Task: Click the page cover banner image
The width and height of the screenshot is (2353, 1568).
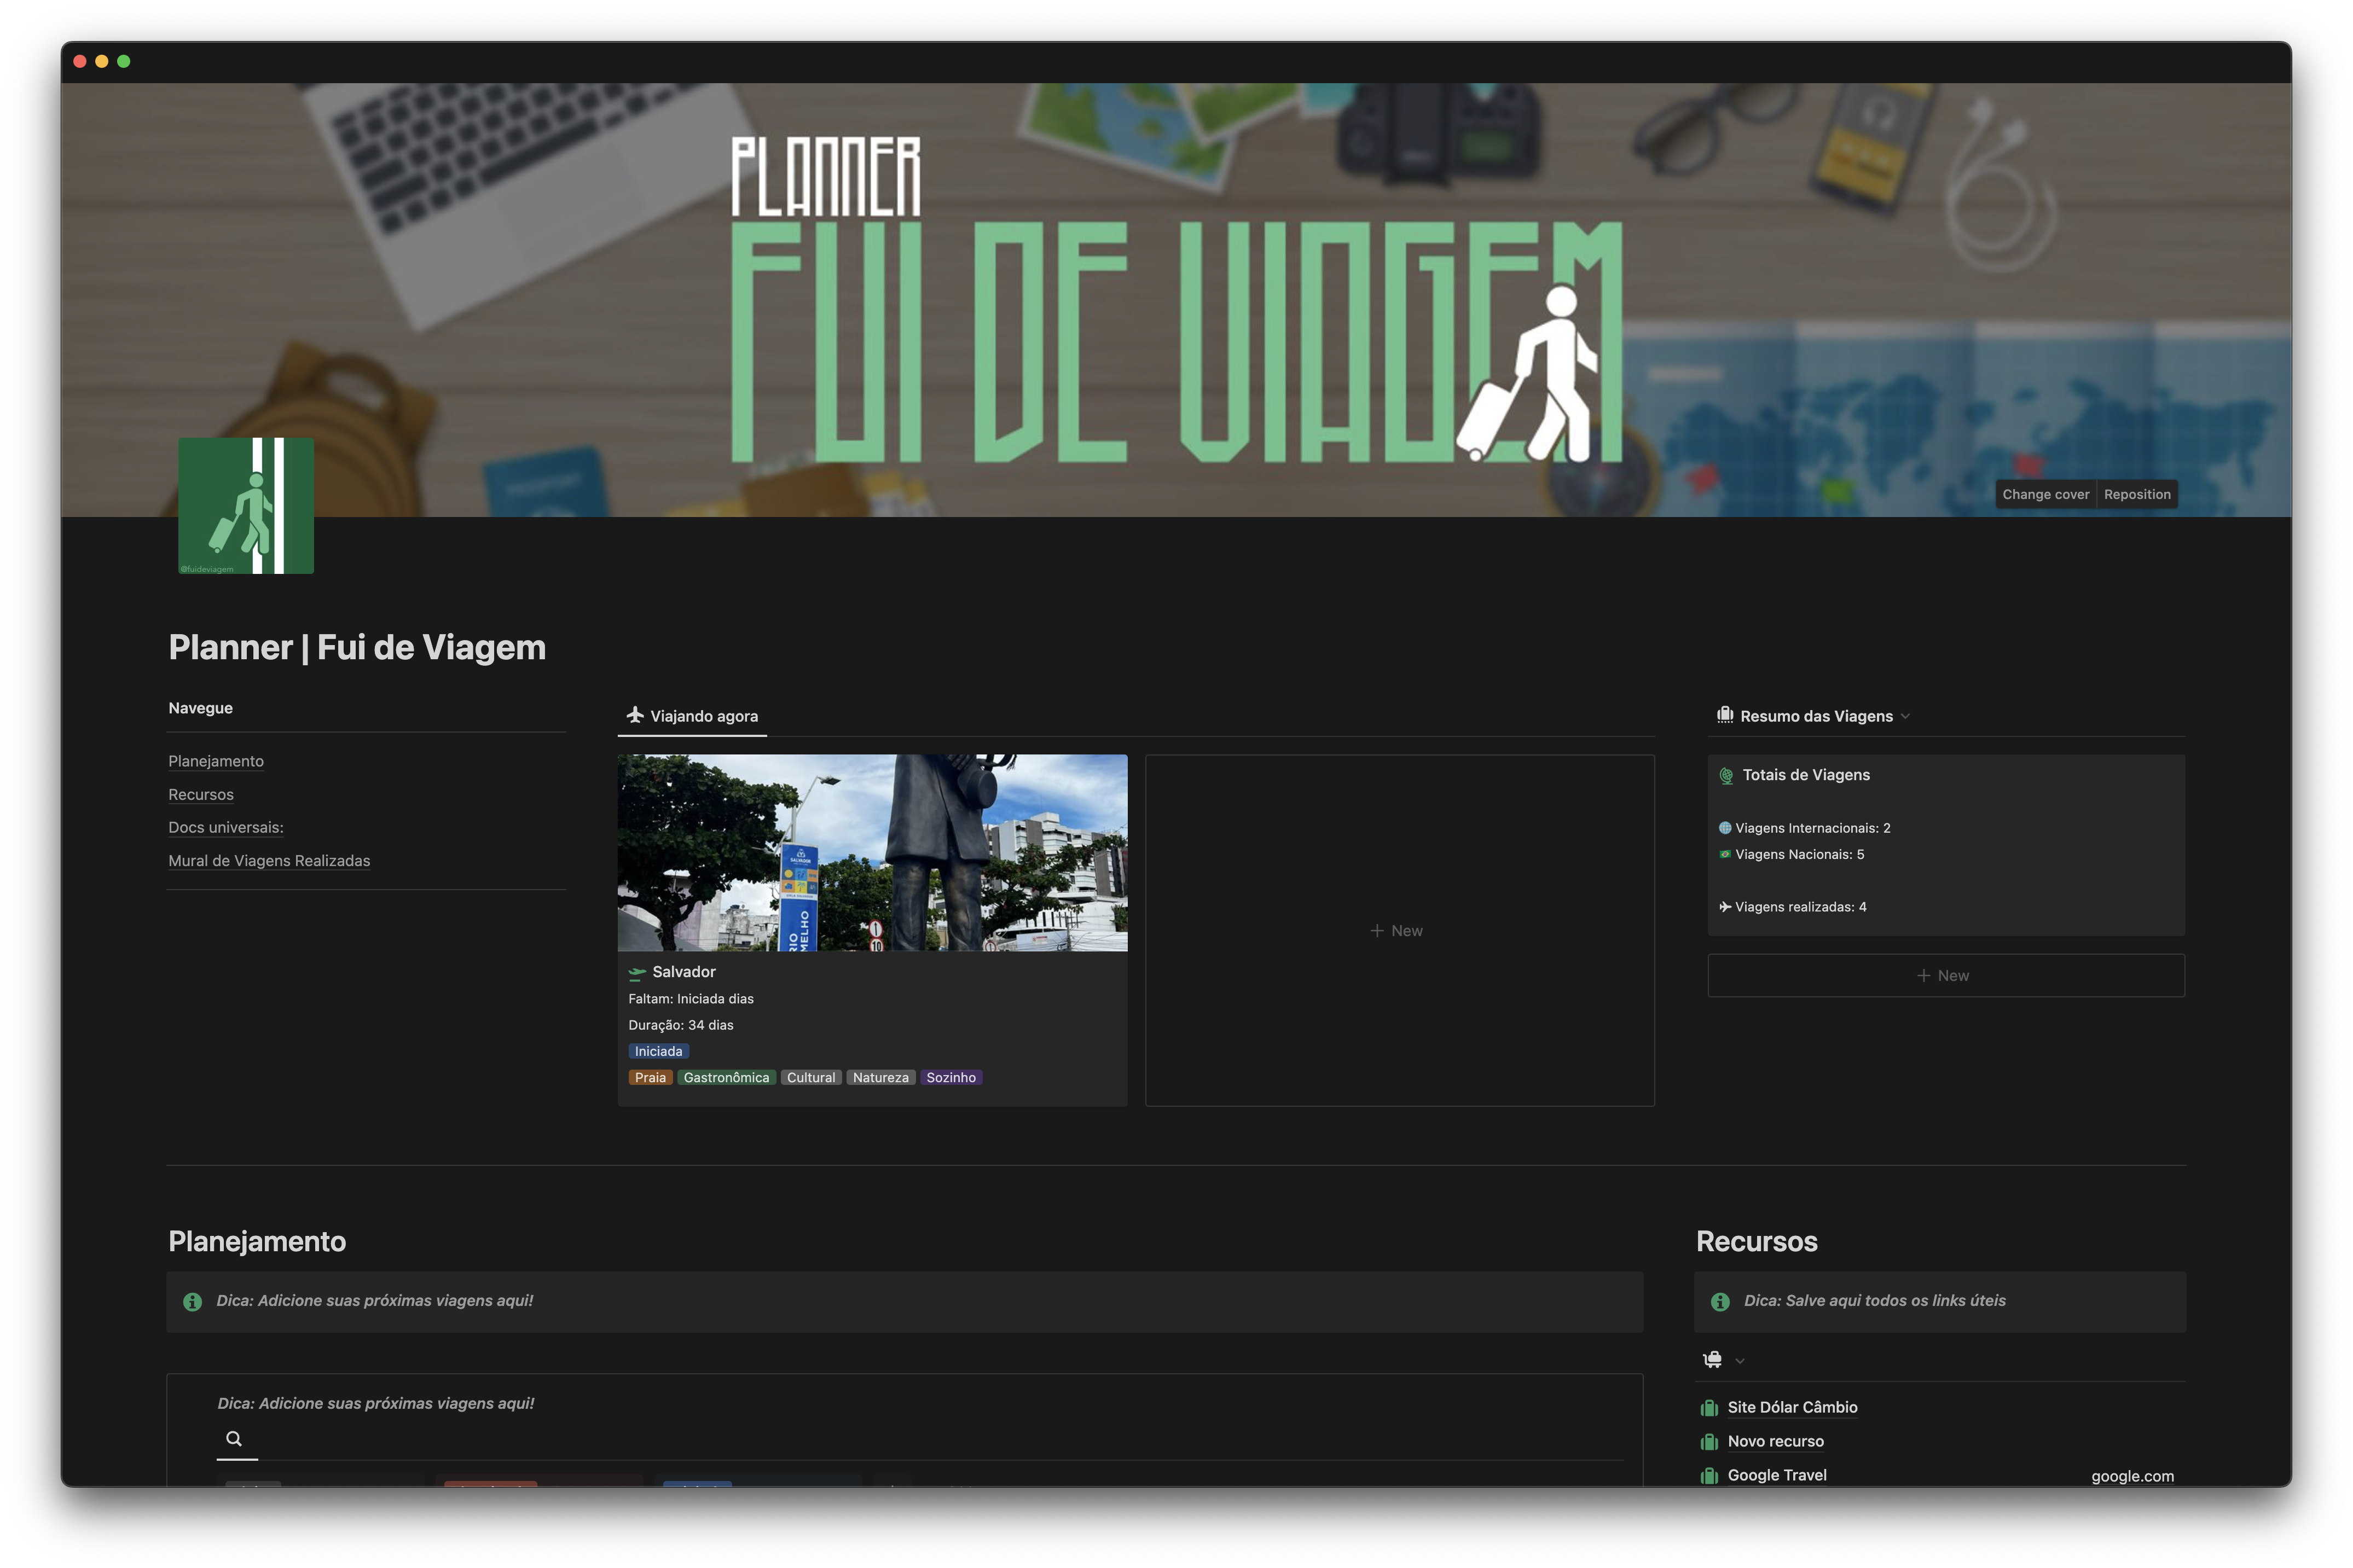Action: point(1176,300)
